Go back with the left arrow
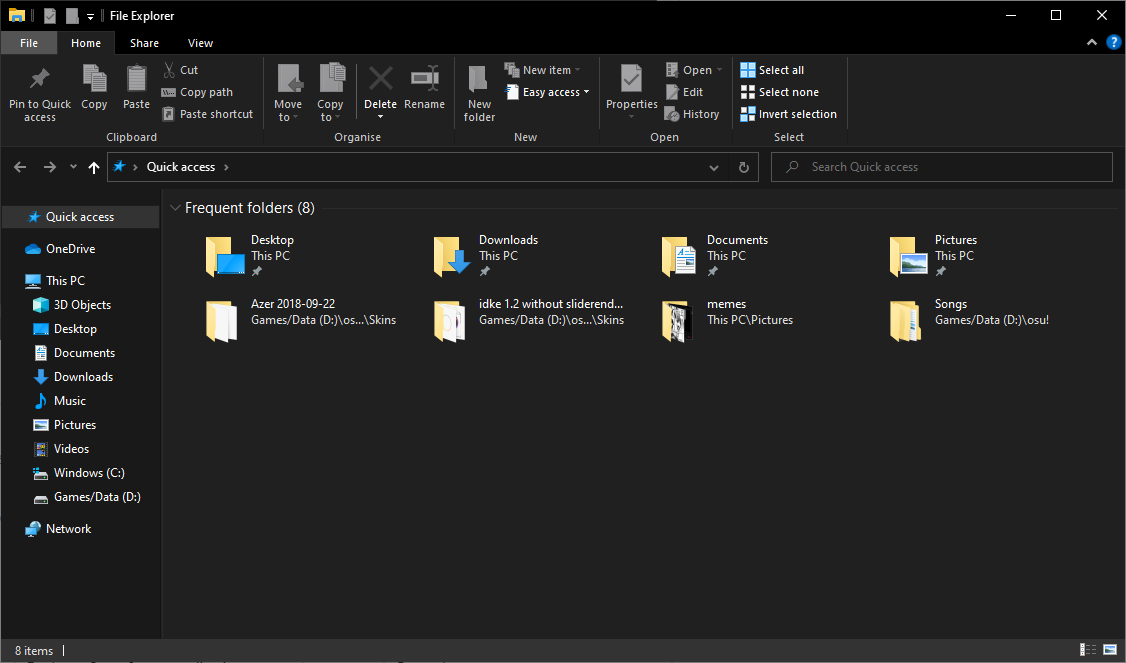The image size is (1126, 663). 20,167
